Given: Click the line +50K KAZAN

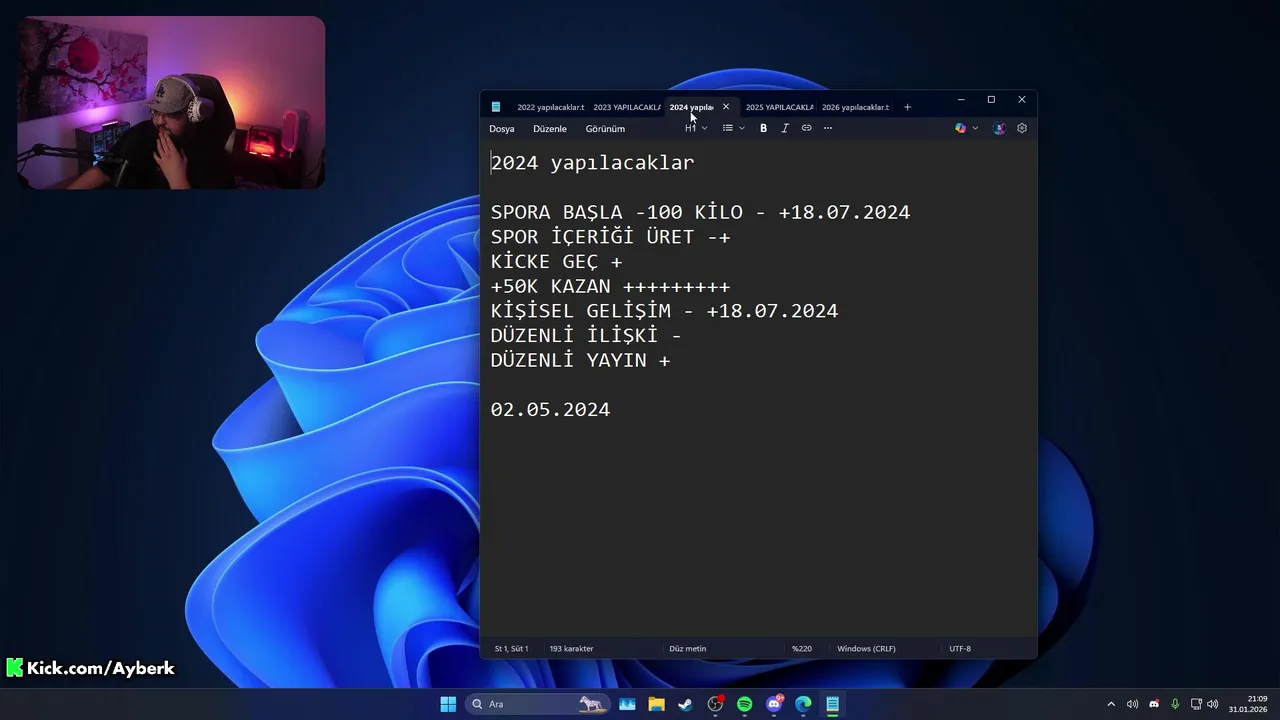Looking at the screenshot, I should 610,286.
